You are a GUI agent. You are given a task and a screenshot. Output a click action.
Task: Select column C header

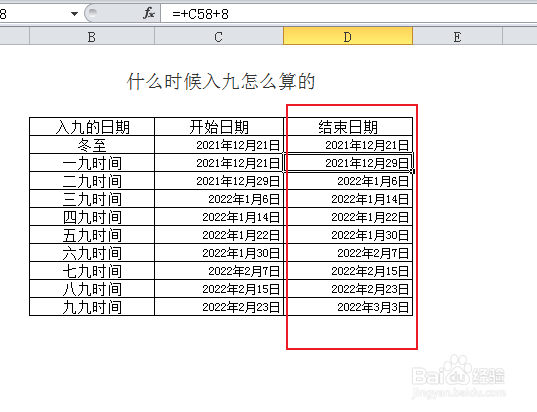(x=219, y=36)
